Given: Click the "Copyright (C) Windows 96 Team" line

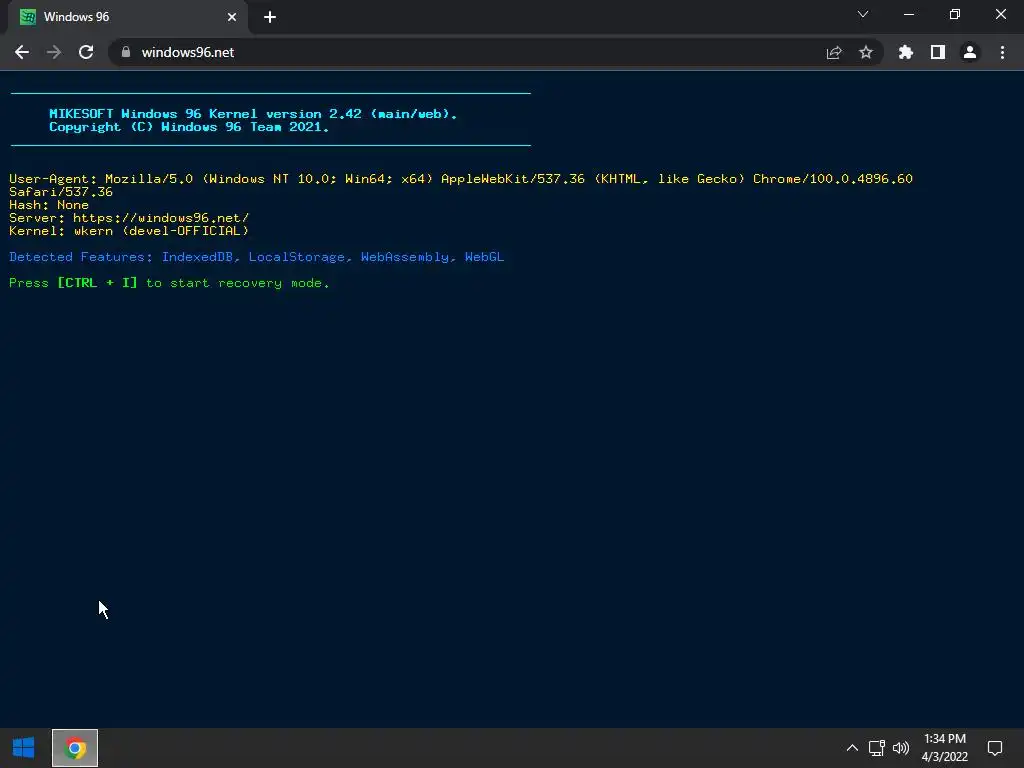Looking at the screenshot, I should pos(189,127).
